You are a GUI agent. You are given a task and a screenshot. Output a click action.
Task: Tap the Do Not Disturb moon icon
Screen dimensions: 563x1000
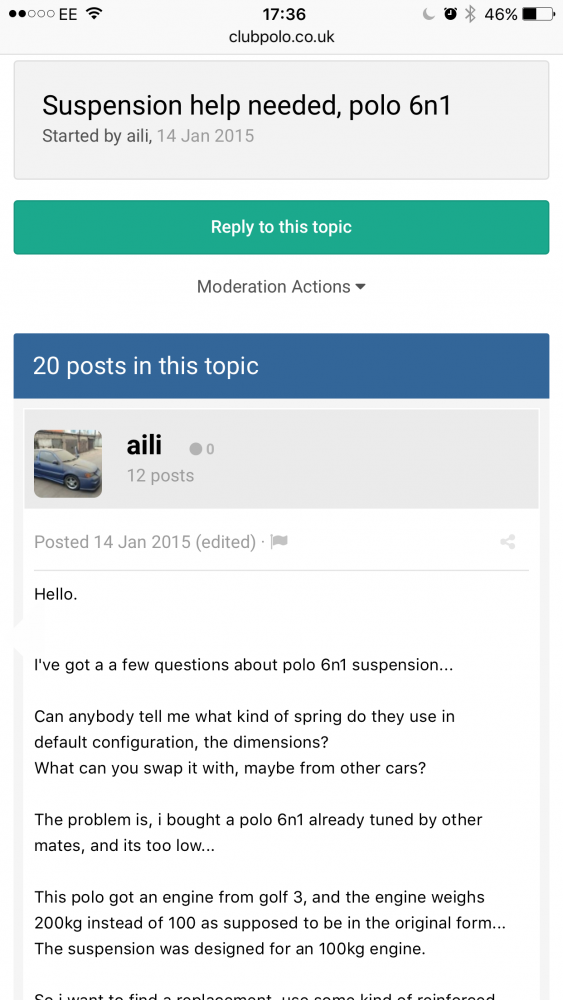point(428,14)
